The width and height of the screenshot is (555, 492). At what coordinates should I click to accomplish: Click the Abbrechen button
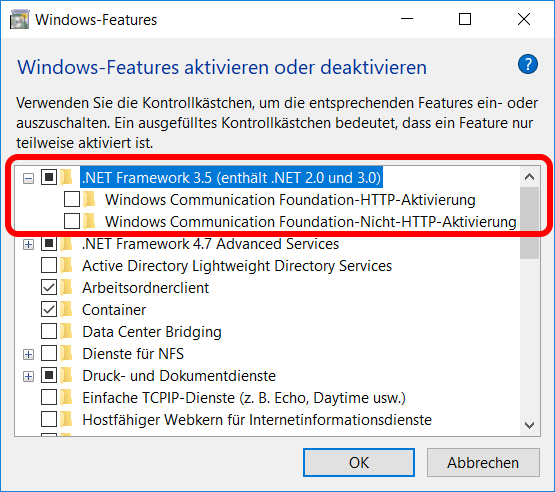click(483, 463)
